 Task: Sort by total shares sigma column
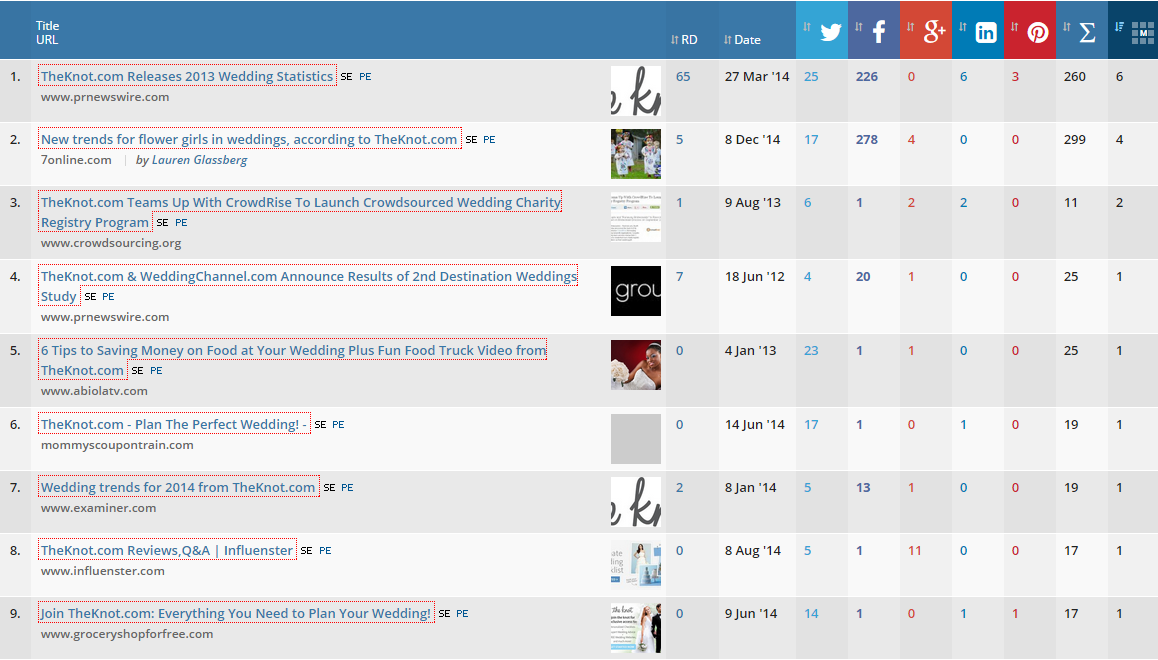(x=1082, y=30)
